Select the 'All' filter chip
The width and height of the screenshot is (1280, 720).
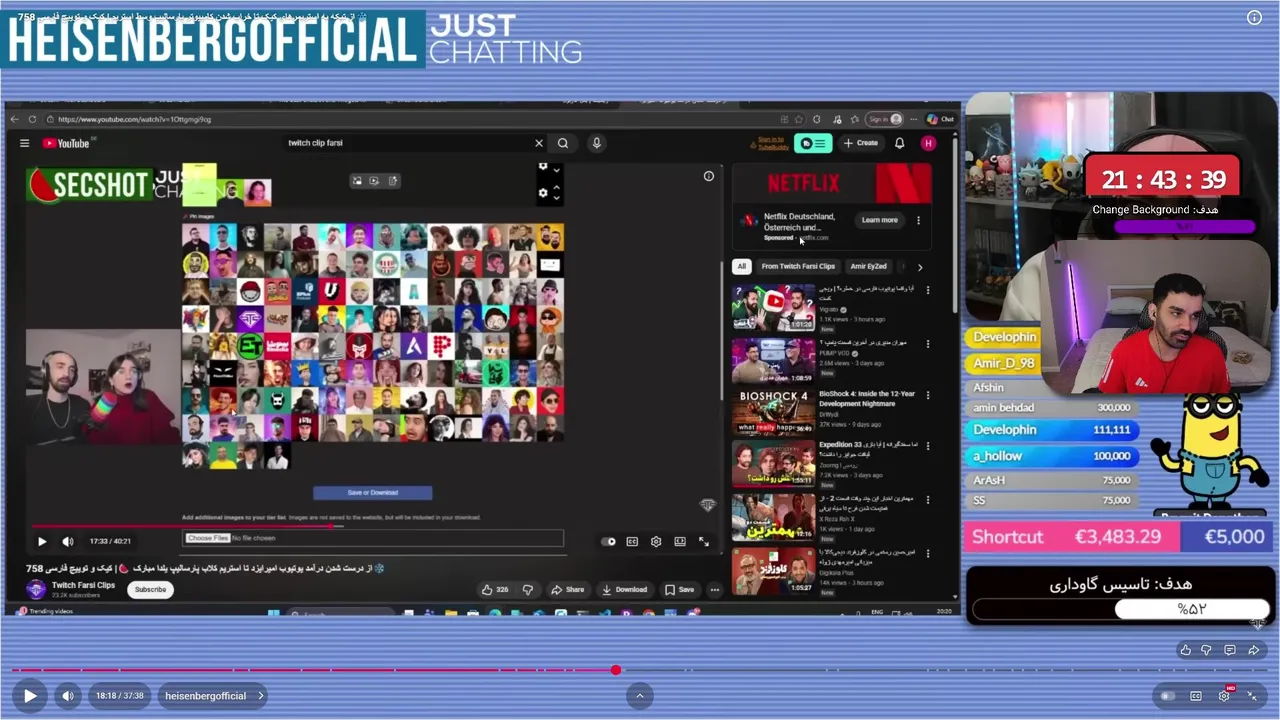click(741, 267)
